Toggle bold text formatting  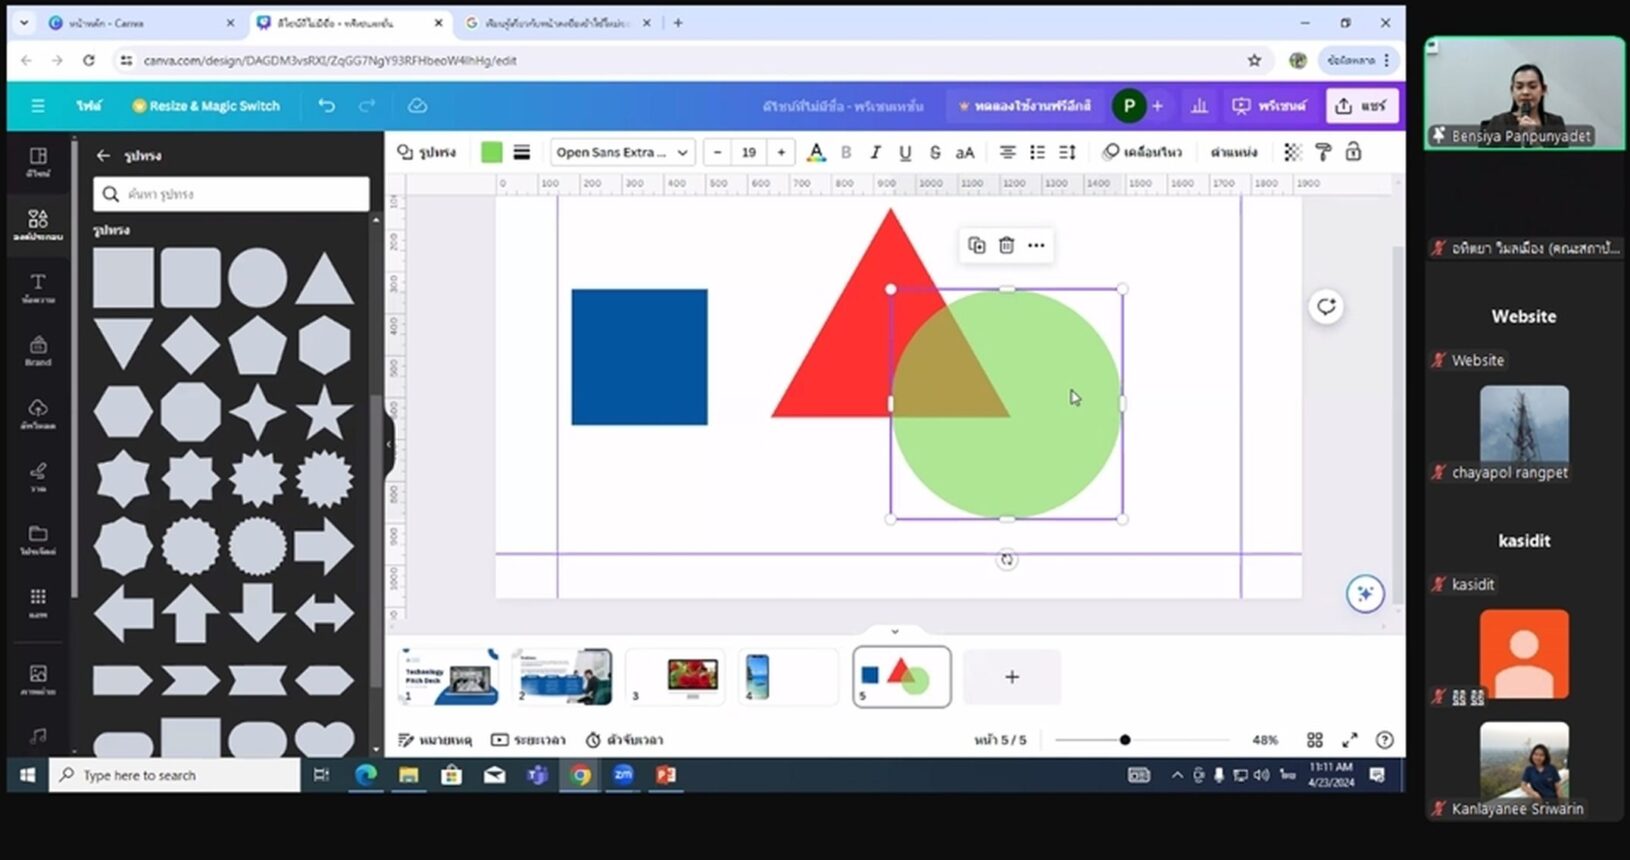click(x=846, y=152)
